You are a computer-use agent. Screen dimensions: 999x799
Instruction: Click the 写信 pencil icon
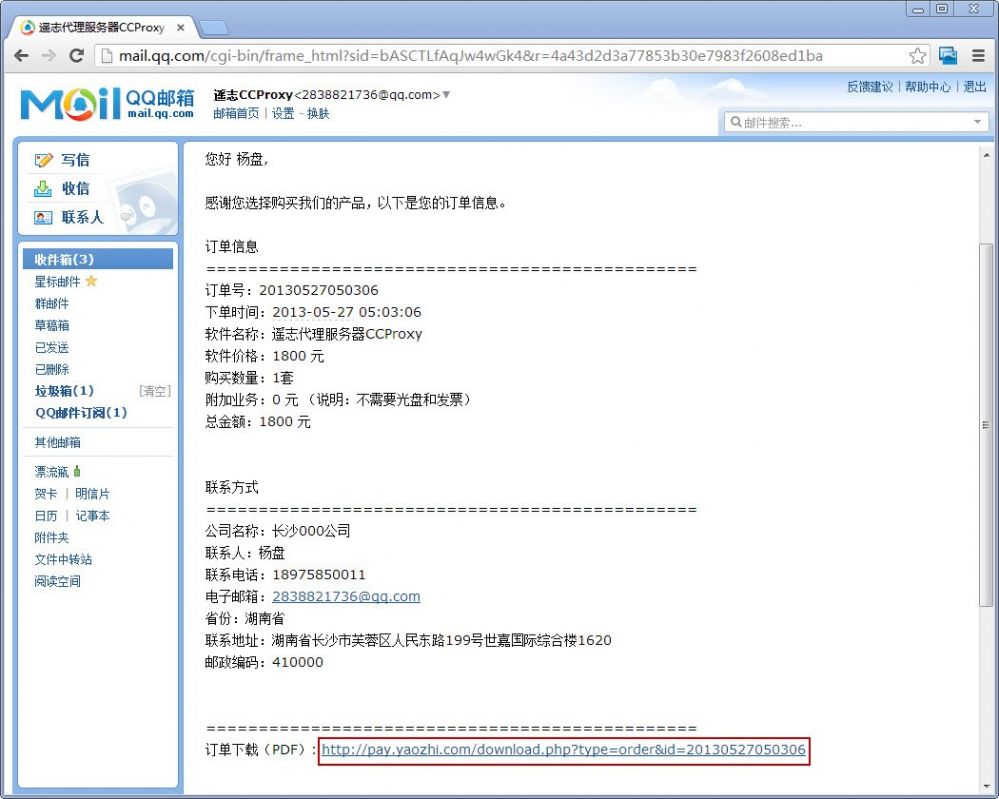pos(43,160)
